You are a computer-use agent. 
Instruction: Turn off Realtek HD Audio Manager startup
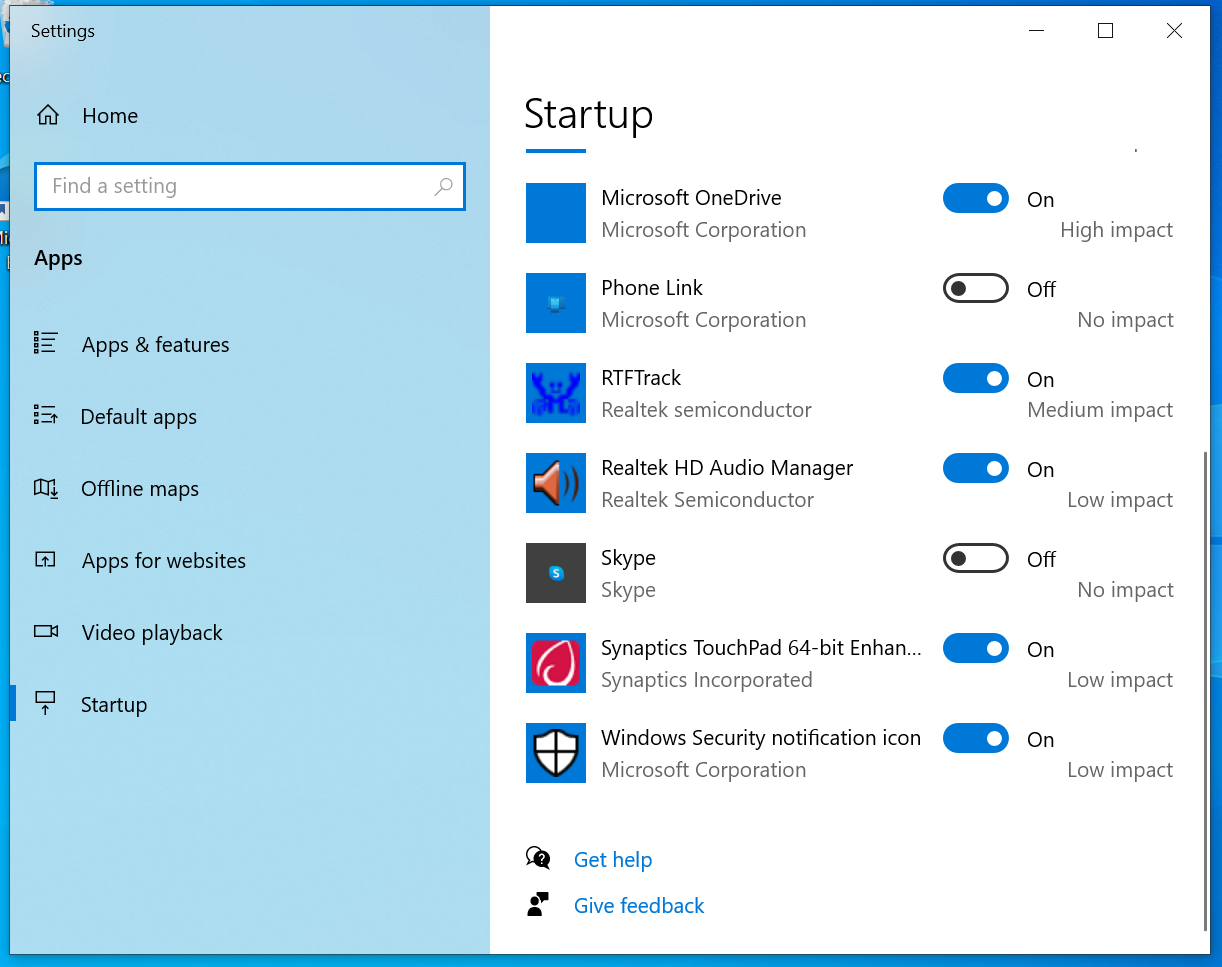(x=975, y=468)
